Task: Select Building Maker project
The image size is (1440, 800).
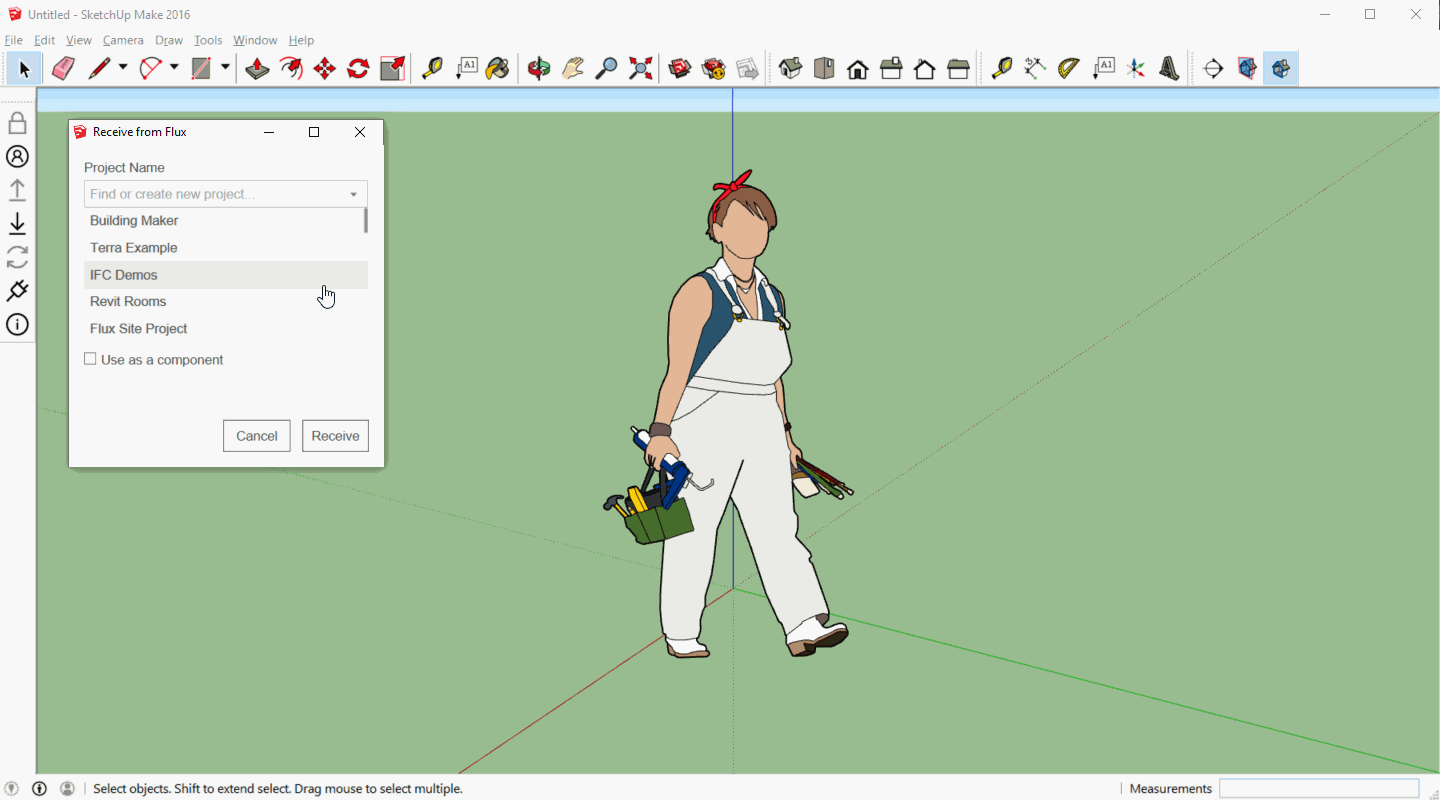Action: [226, 221]
